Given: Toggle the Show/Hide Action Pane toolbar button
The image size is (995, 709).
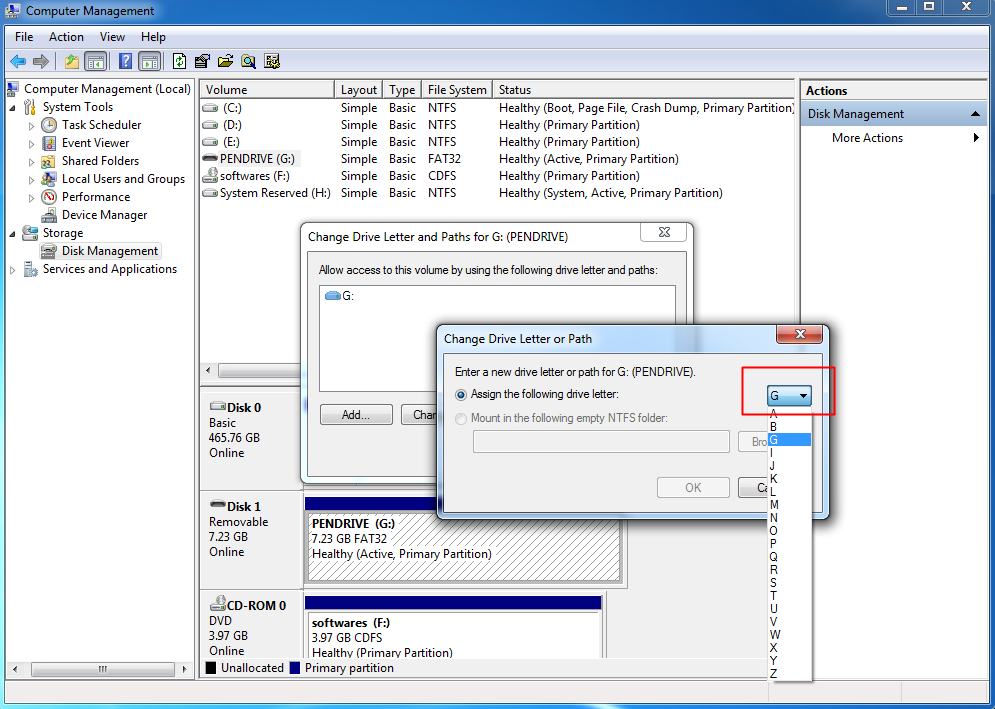Looking at the screenshot, I should pos(149,61).
